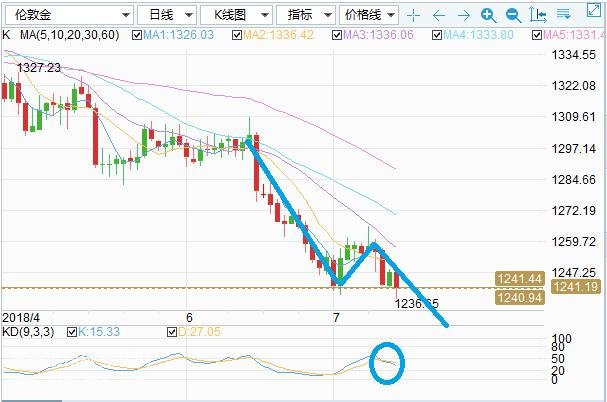This screenshot has width=607, height=402.
Task: Click the axis scale adjustment icon
Action: click(537, 15)
